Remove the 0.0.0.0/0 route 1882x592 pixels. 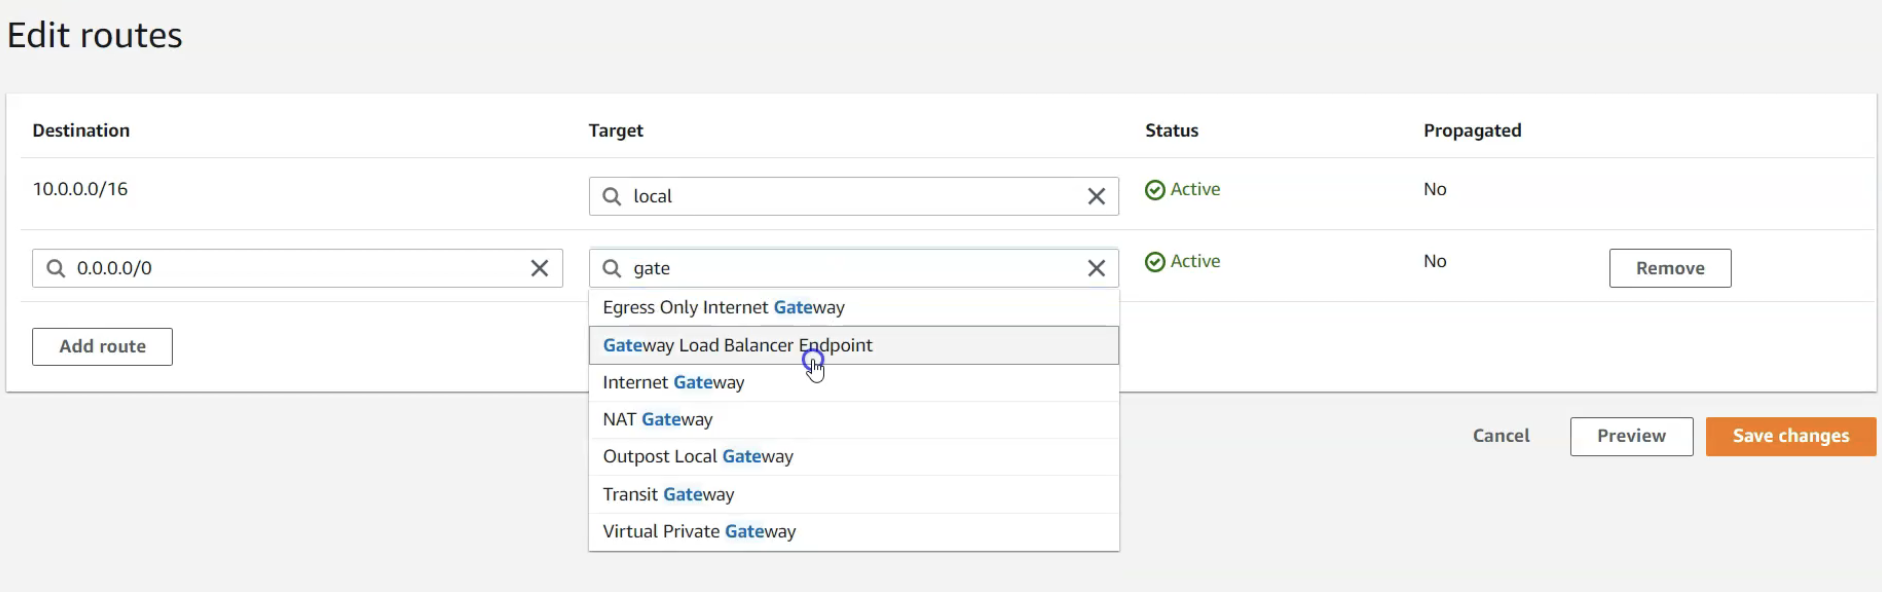click(x=1669, y=268)
